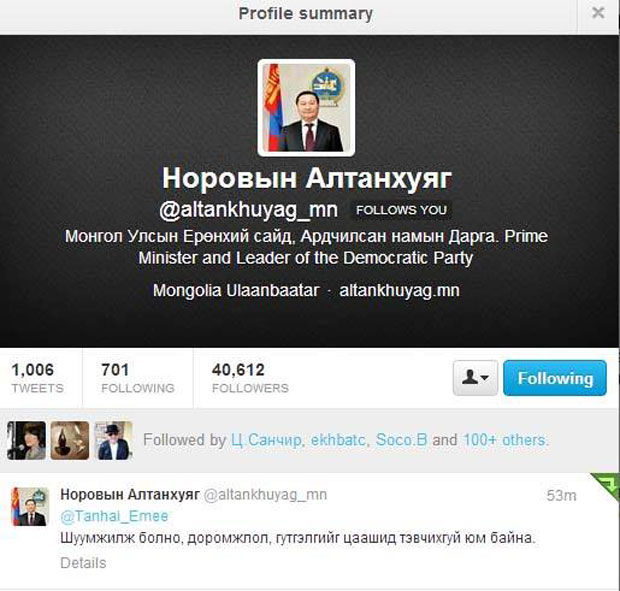620x591 pixels.
Task: Show the 100+ others followers link
Action: [505, 440]
